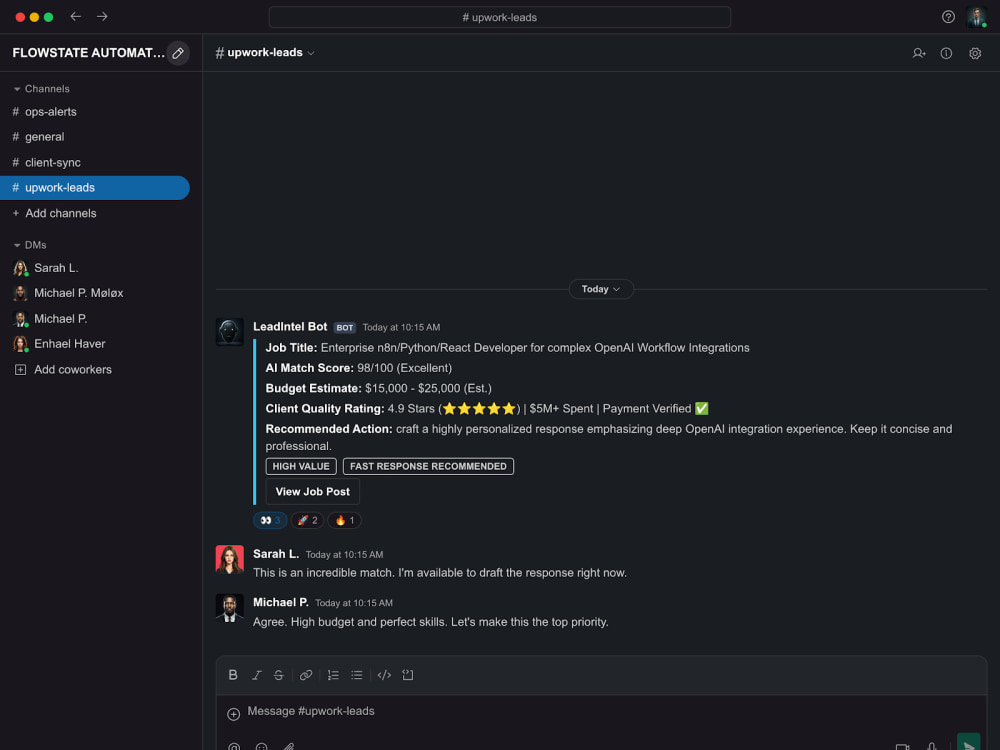
Task: Go back with the left arrow
Action: pos(75,17)
